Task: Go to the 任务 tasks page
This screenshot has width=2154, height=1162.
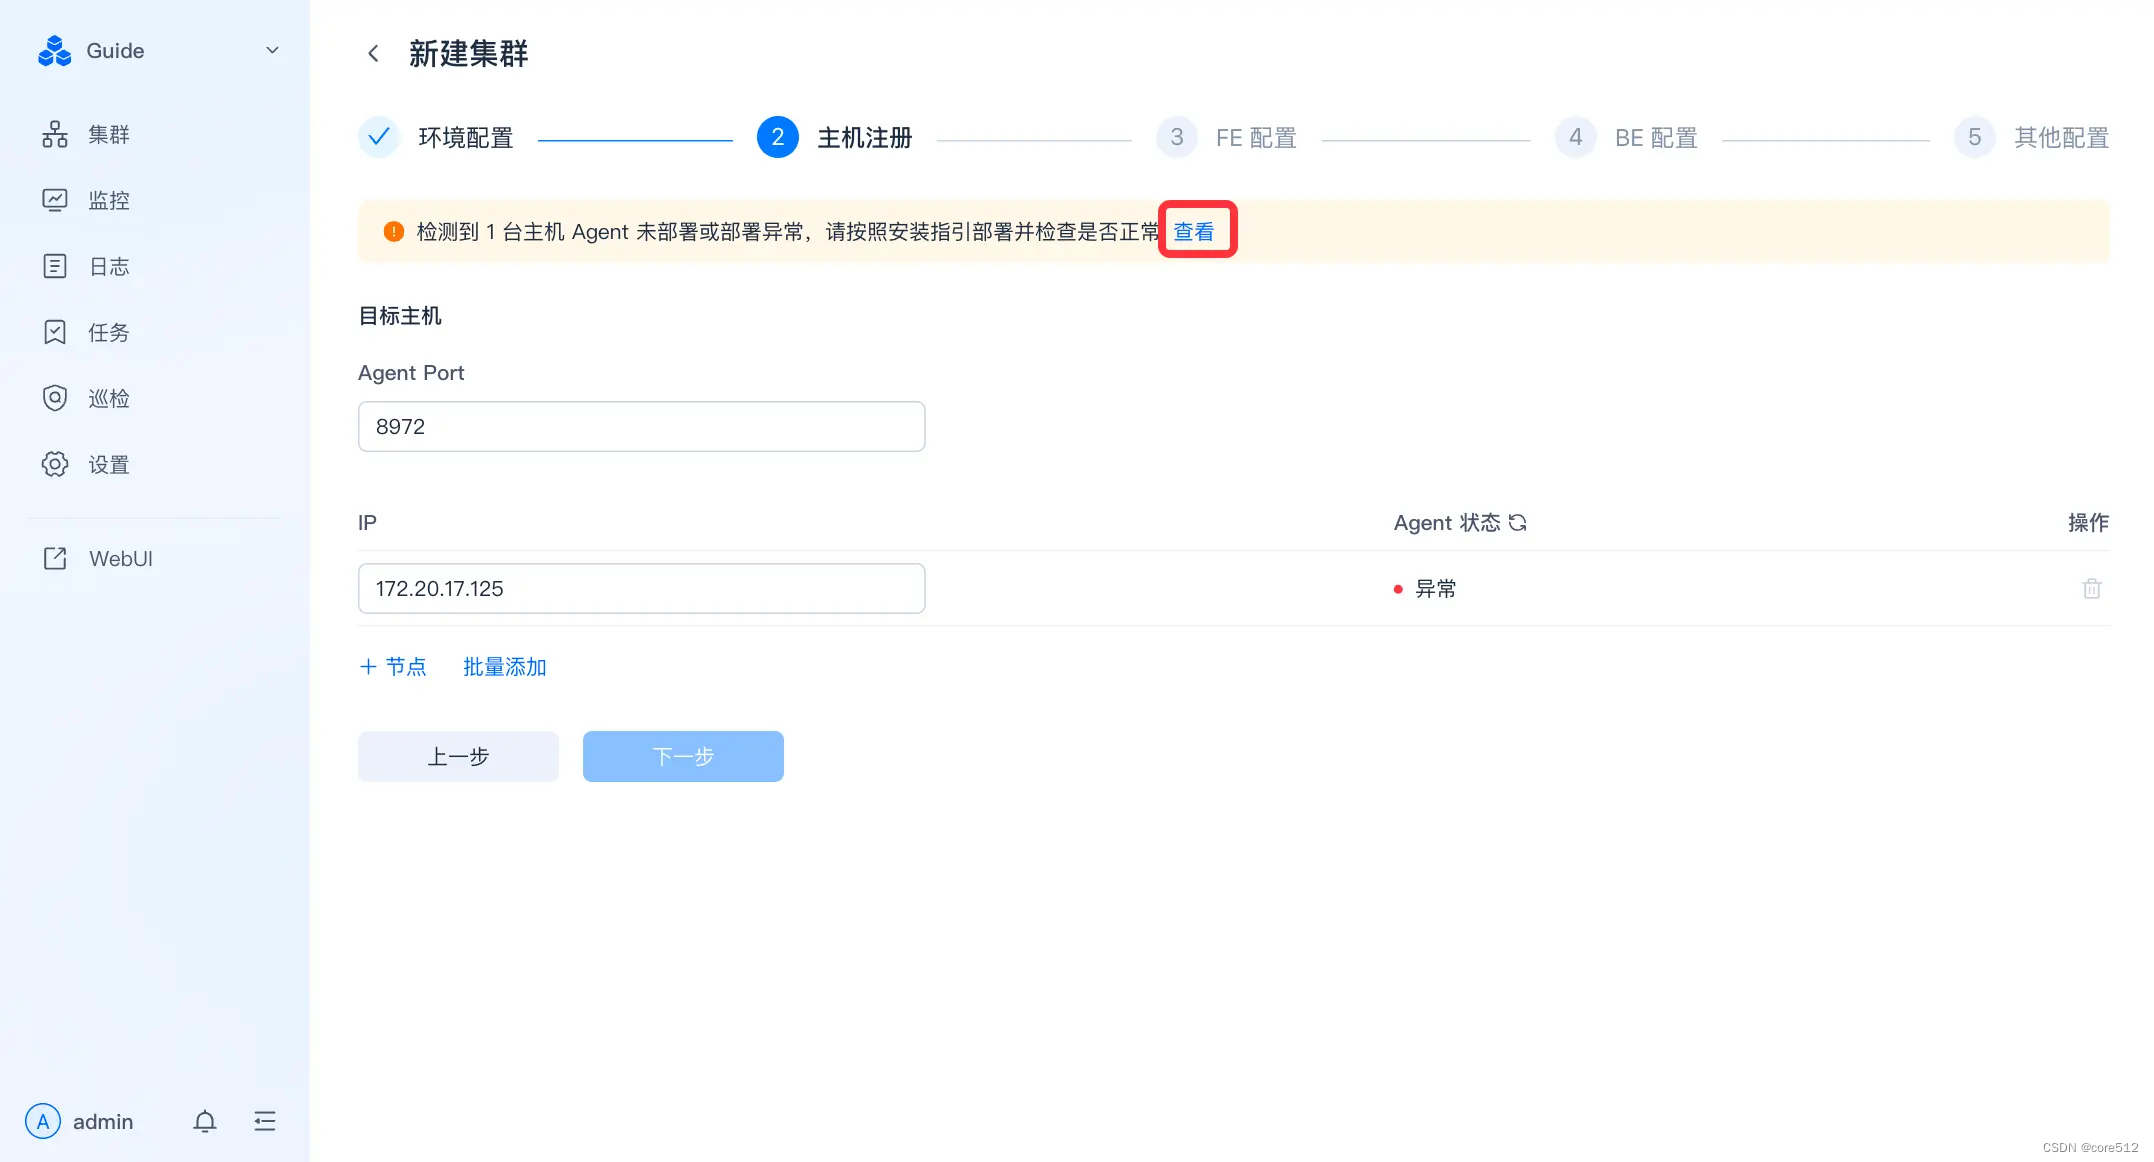Action: (x=107, y=332)
